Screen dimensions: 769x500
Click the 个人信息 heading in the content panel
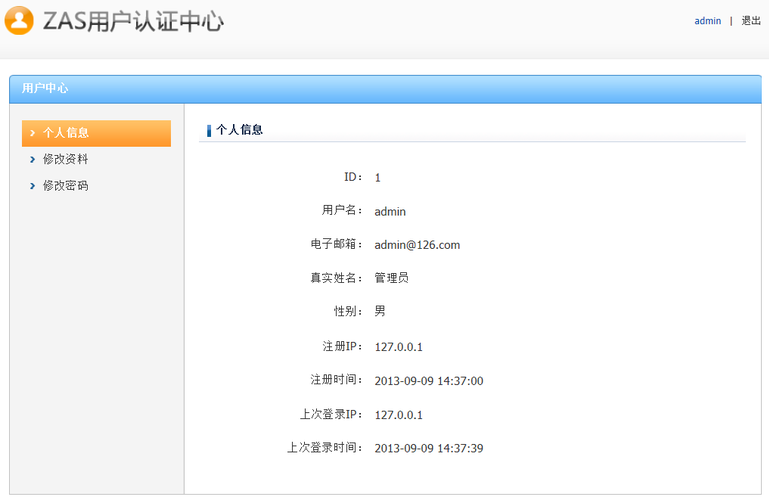[x=240, y=130]
